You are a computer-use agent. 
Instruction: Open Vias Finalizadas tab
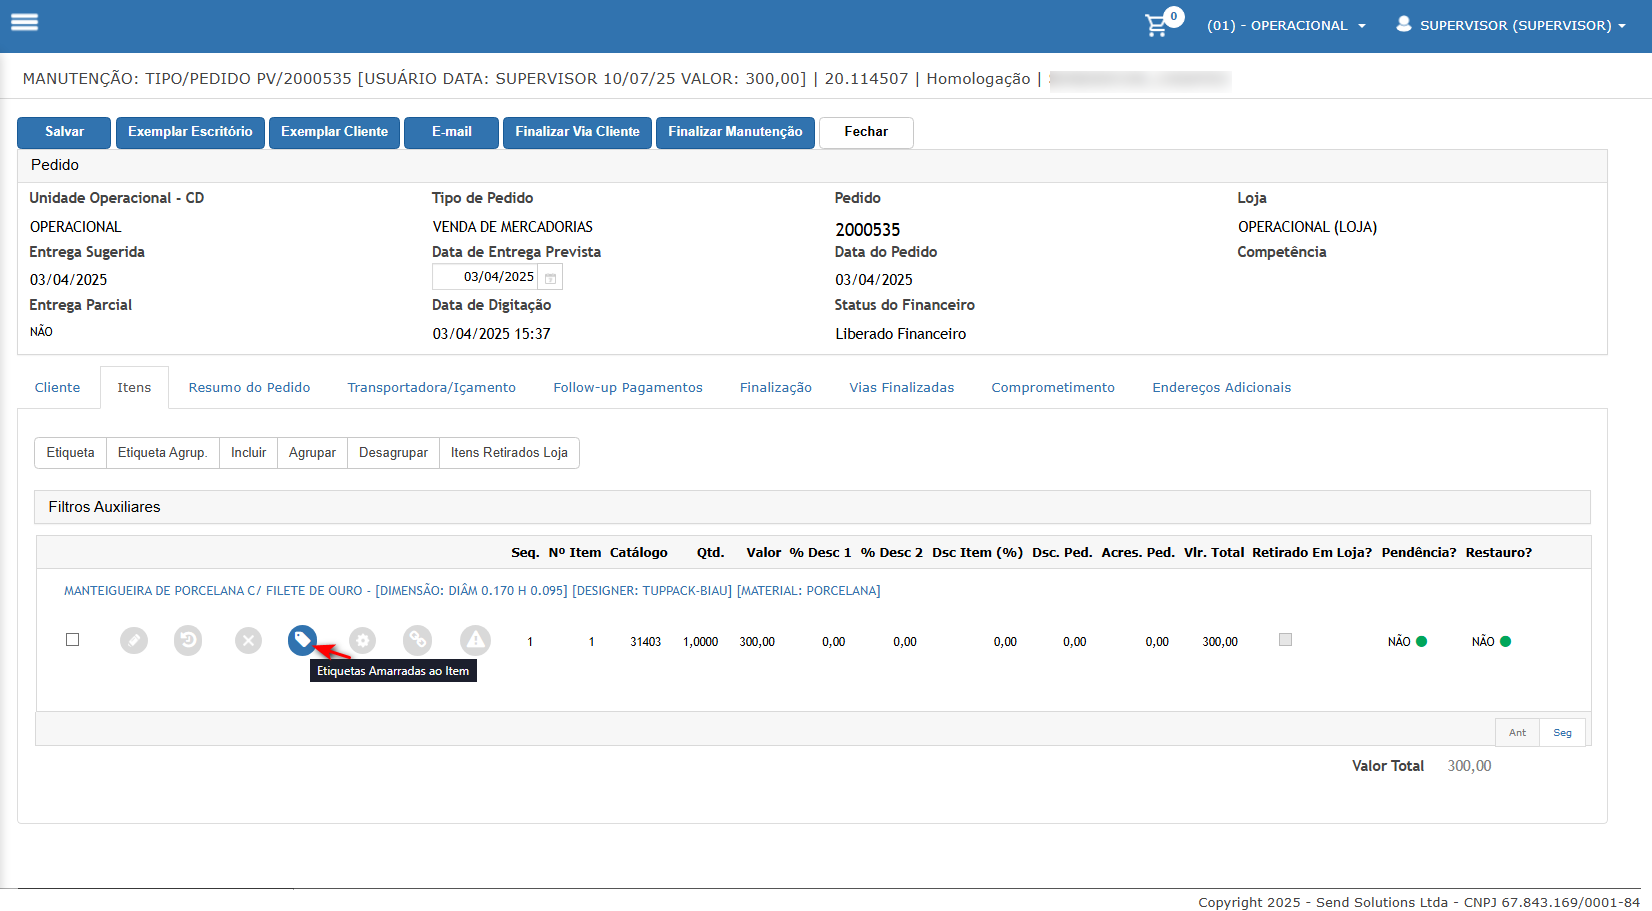tap(902, 388)
